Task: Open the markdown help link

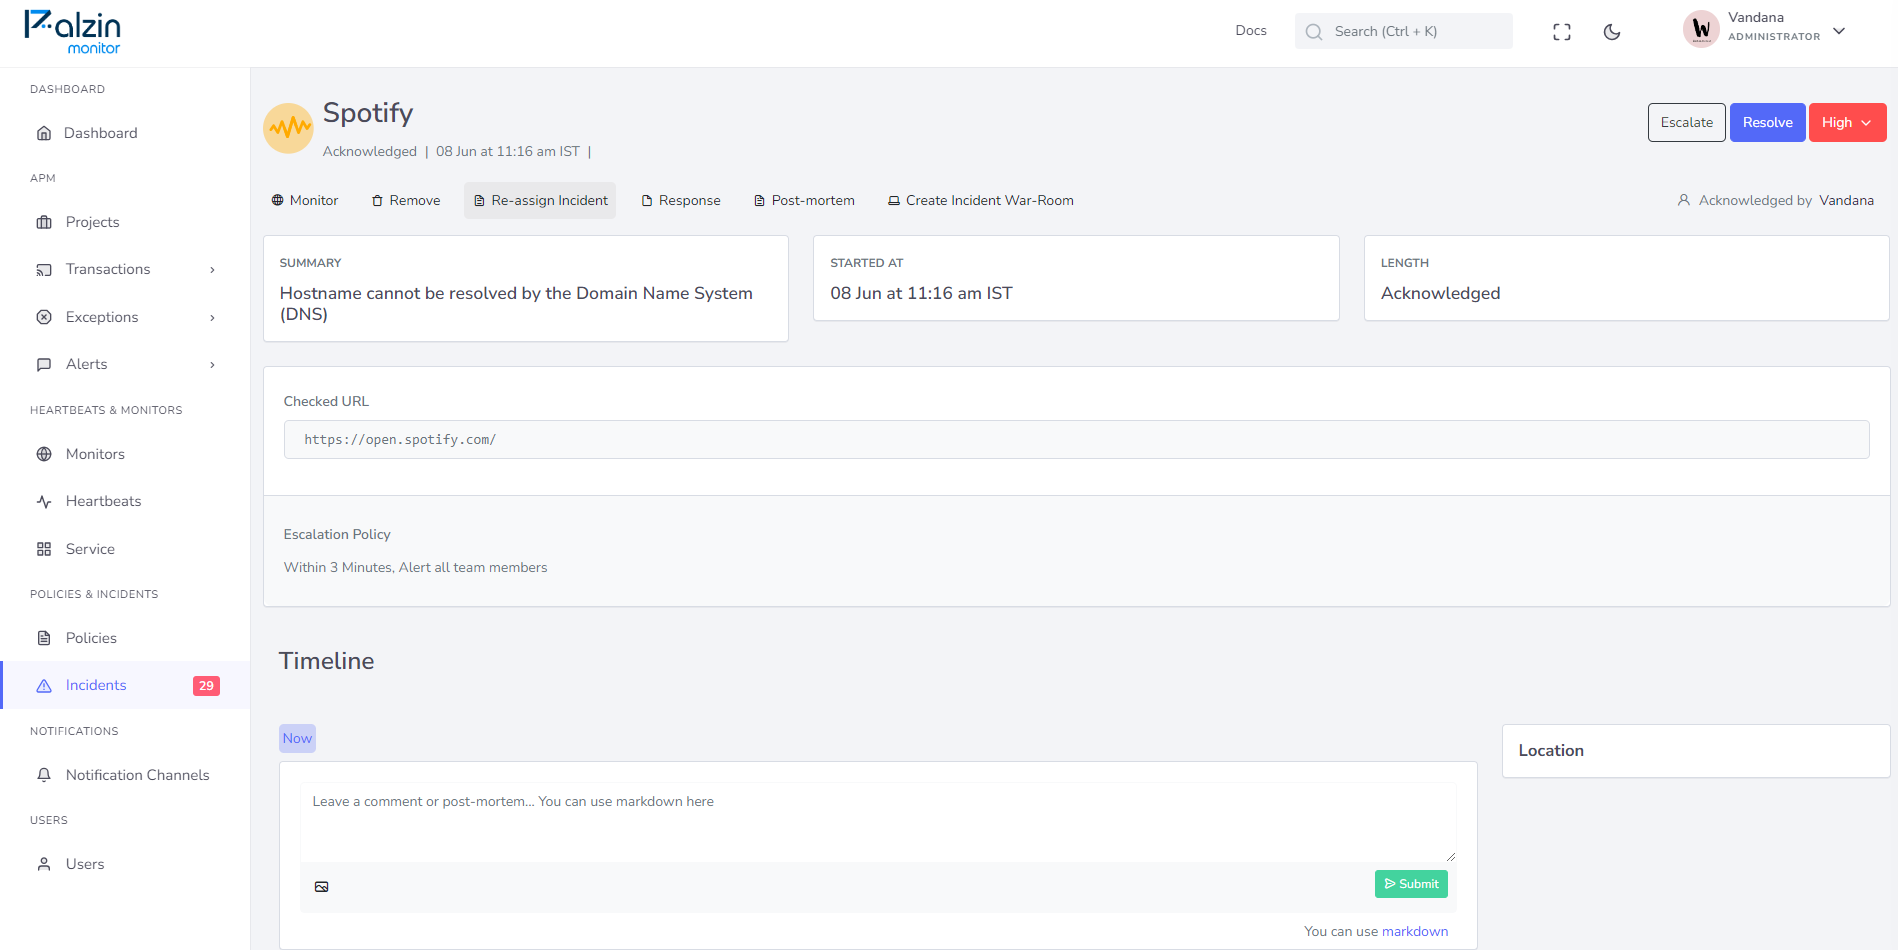Action: click(x=1415, y=931)
